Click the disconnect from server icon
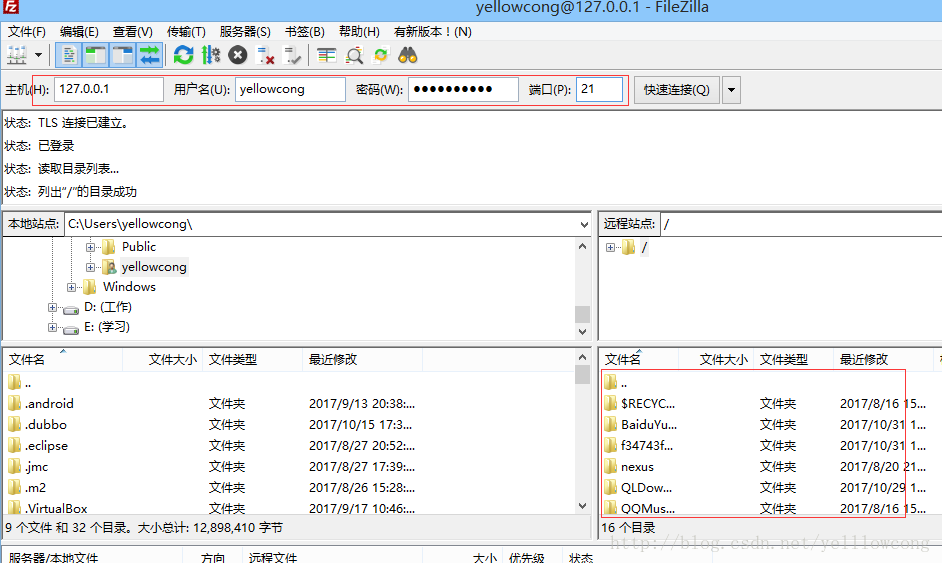The width and height of the screenshot is (942, 563). click(265, 55)
